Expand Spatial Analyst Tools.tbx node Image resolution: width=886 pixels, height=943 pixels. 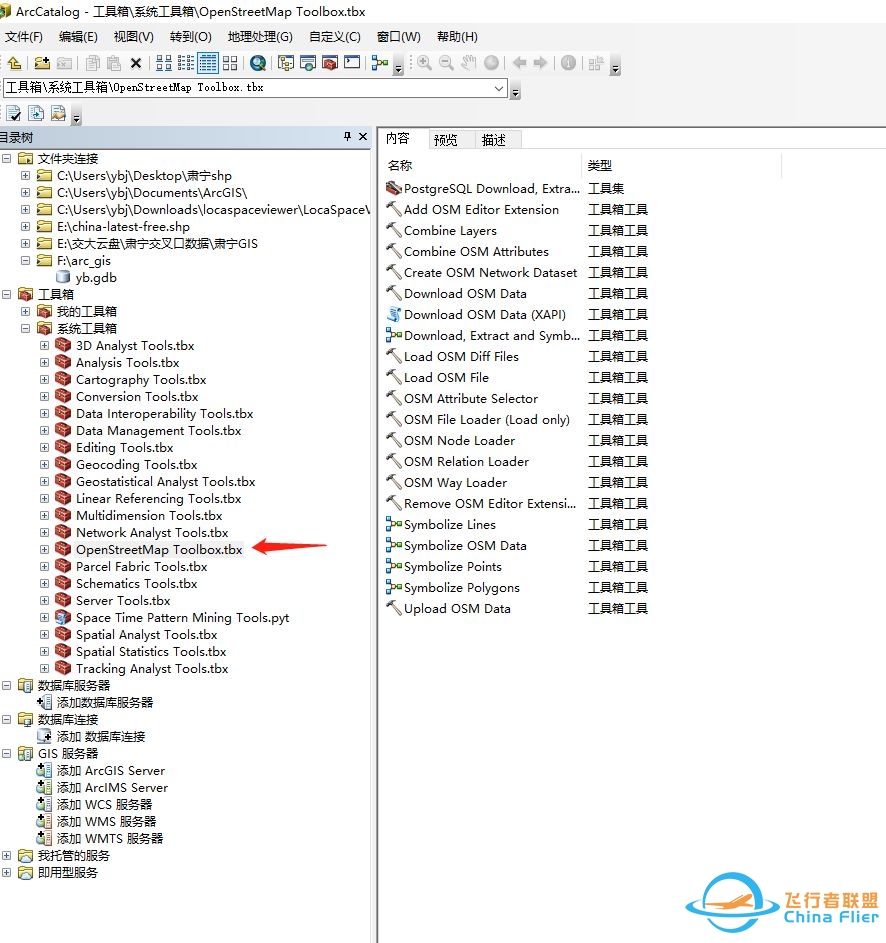click(x=45, y=634)
